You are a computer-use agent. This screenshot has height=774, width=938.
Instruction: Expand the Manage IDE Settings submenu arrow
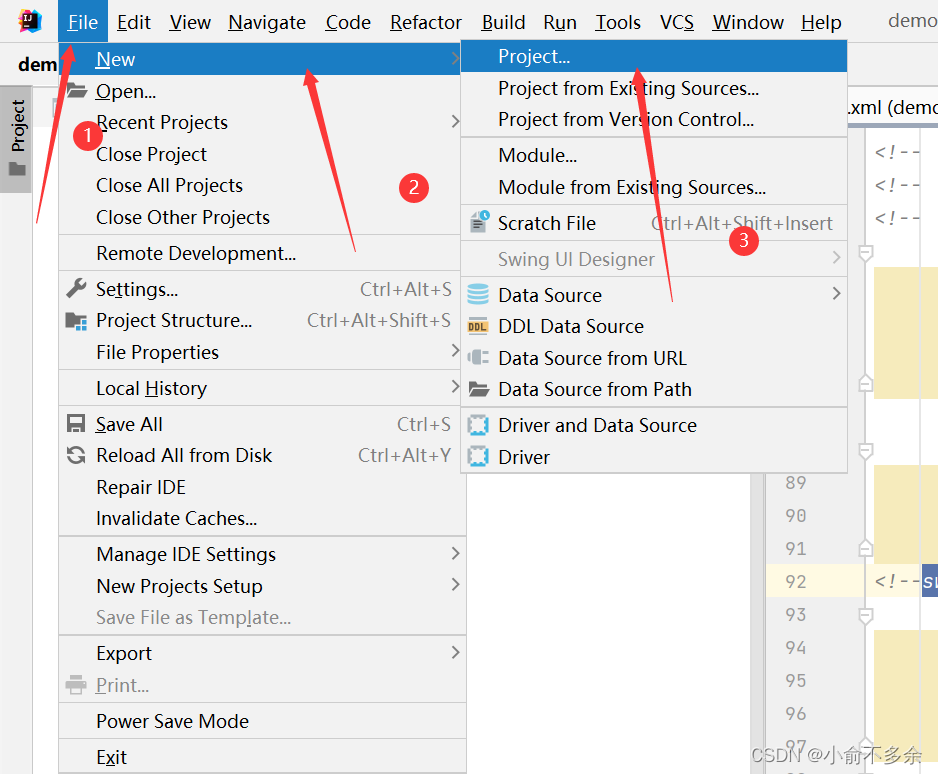tap(455, 553)
